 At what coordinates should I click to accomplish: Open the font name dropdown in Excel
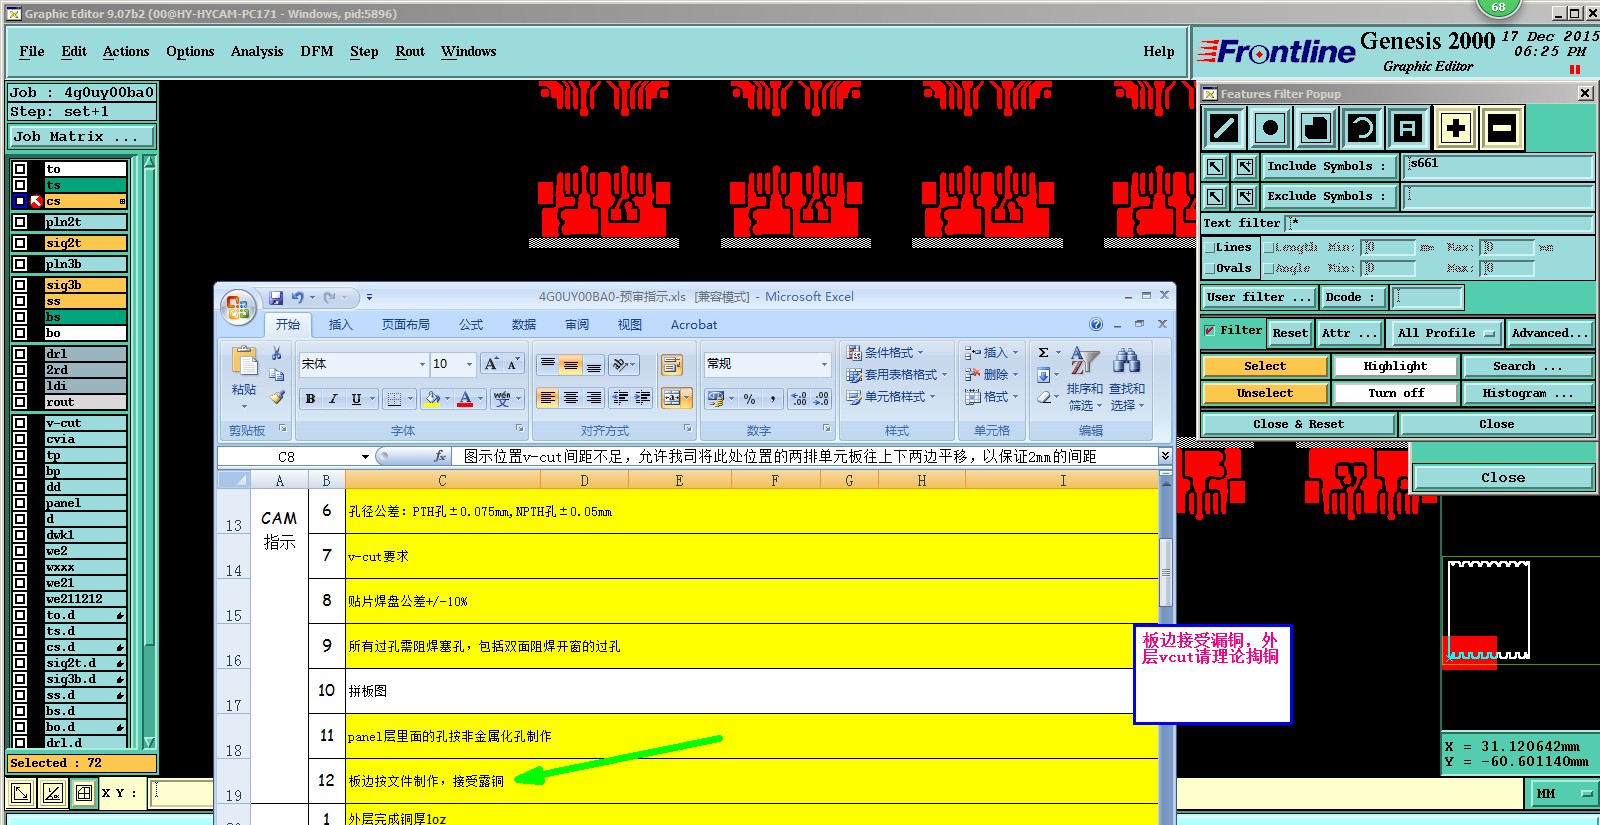tap(422, 364)
